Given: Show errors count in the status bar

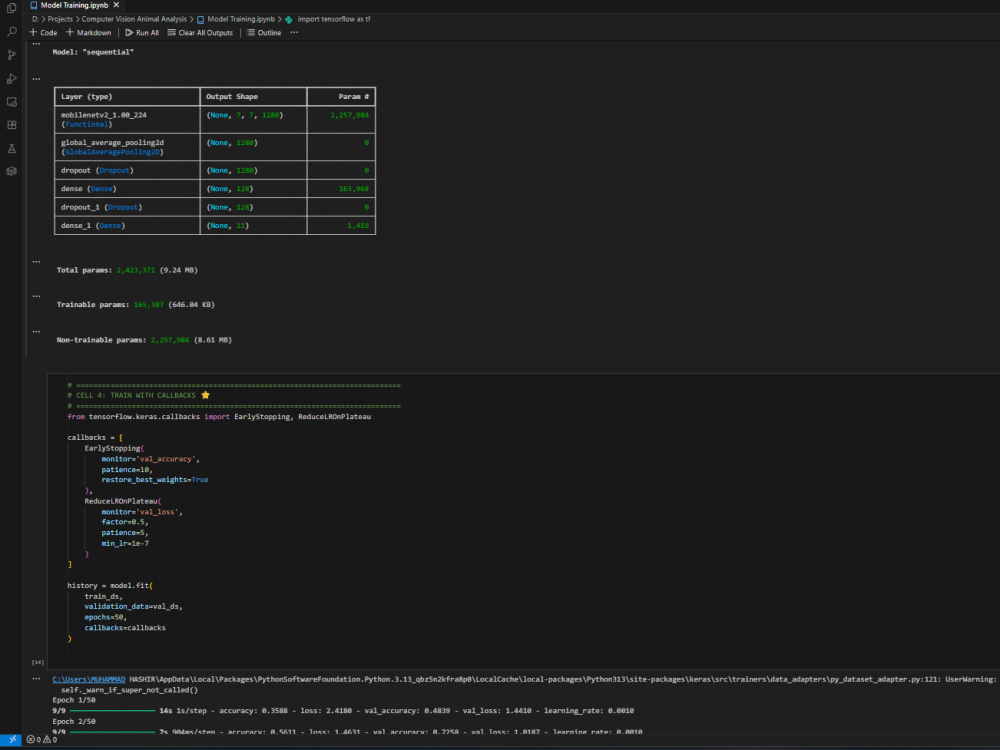Looking at the screenshot, I should (x=34, y=739).
